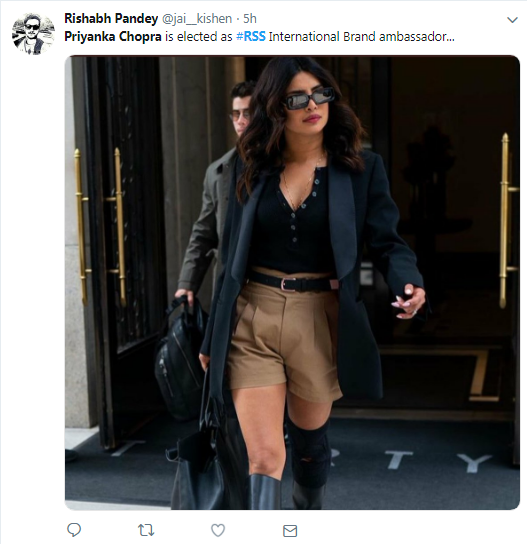Reply to the tweet via speech bubble icon

click(74, 530)
